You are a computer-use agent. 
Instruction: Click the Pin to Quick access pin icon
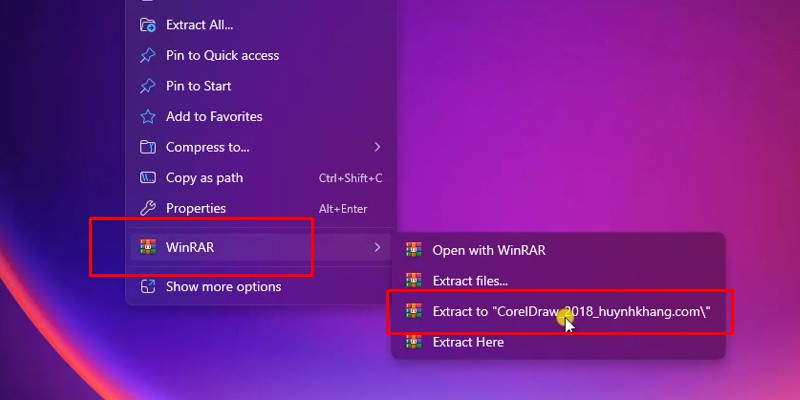[x=148, y=55]
